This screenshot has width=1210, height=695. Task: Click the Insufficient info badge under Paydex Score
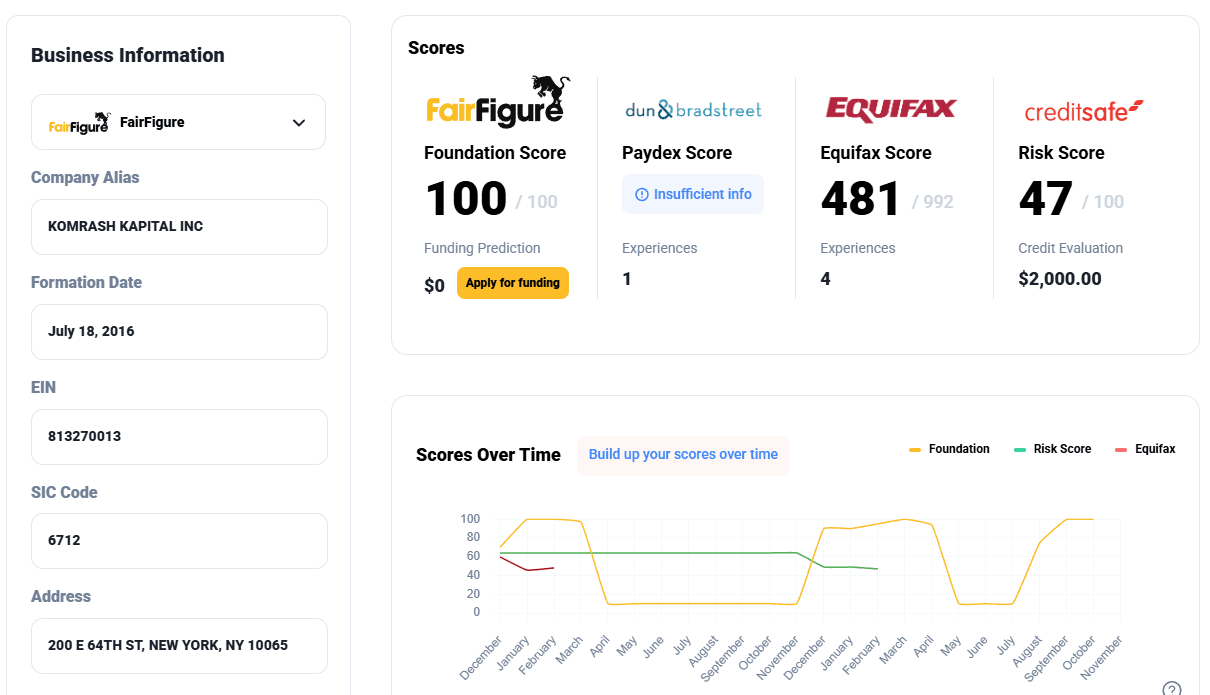click(693, 193)
